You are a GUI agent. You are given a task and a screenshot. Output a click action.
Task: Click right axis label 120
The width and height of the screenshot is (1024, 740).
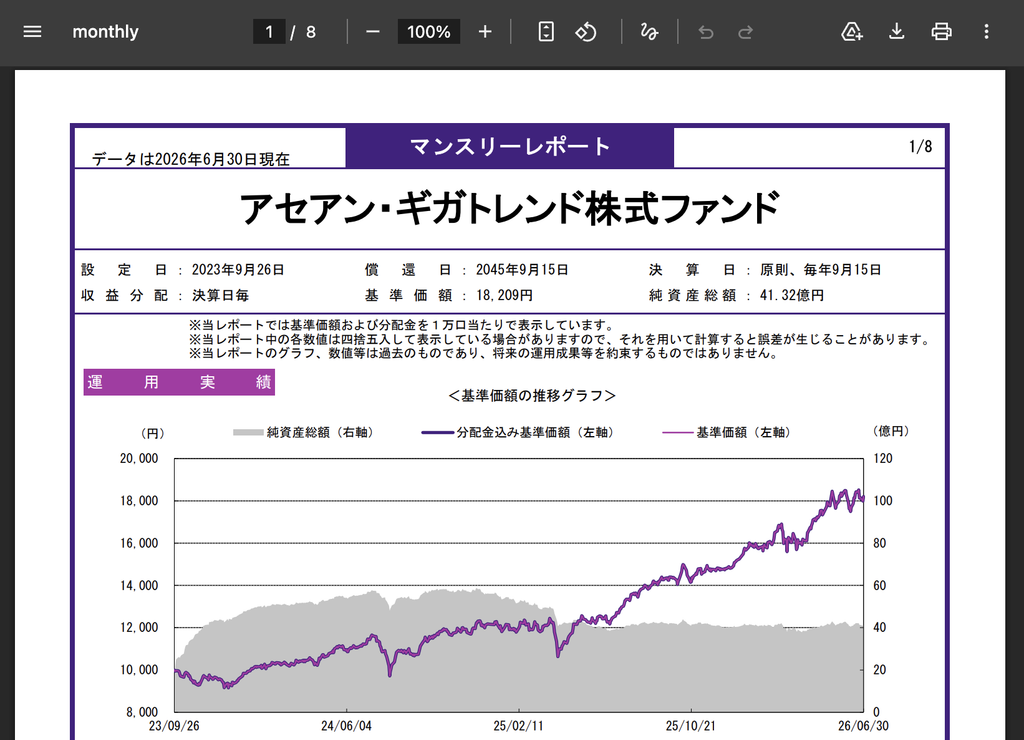point(883,458)
